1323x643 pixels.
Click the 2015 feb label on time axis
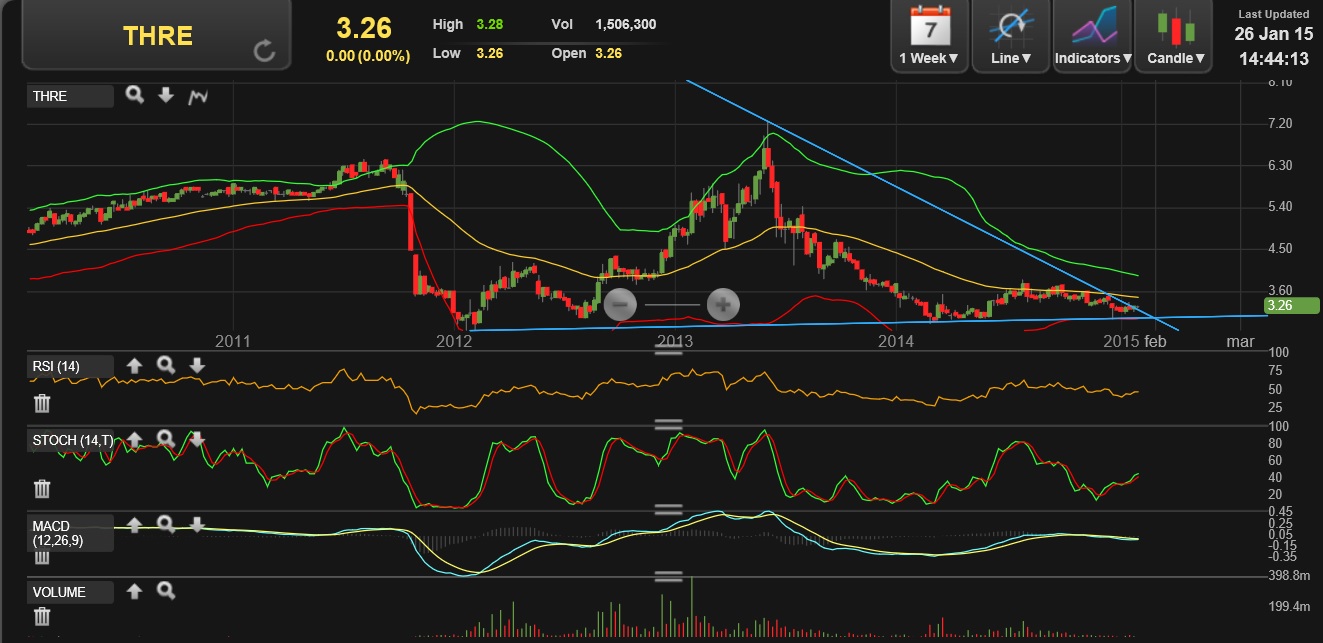coord(1135,342)
